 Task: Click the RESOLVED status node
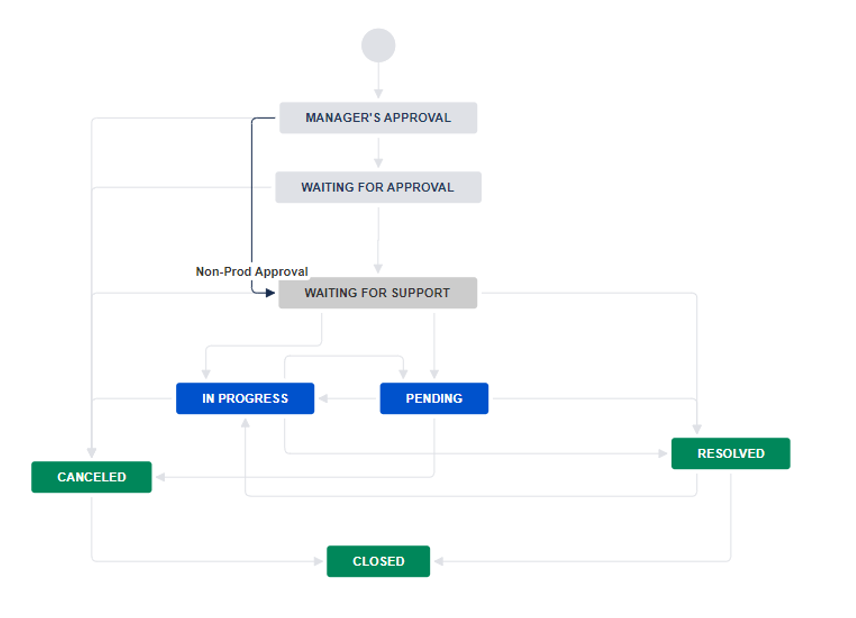pyautogui.click(x=732, y=453)
